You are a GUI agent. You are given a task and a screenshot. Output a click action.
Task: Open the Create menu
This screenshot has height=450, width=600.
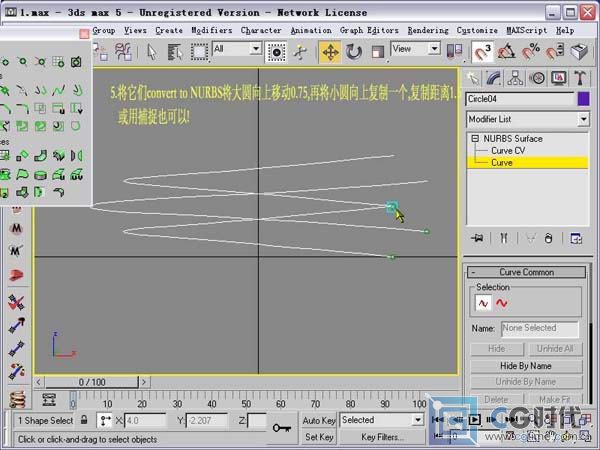[x=169, y=30]
